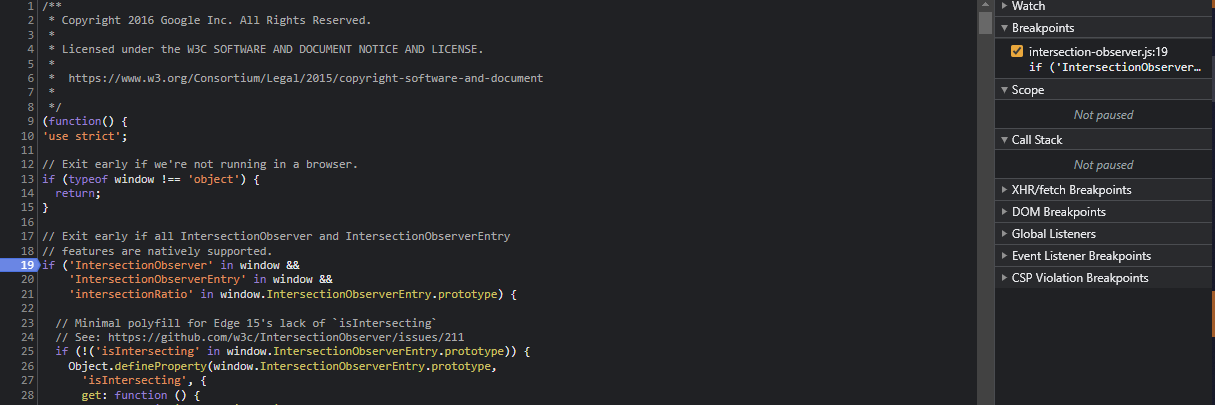The image size is (1215, 405).
Task: Click 'intersectionRatio' string on line 21
Action: coord(131,294)
